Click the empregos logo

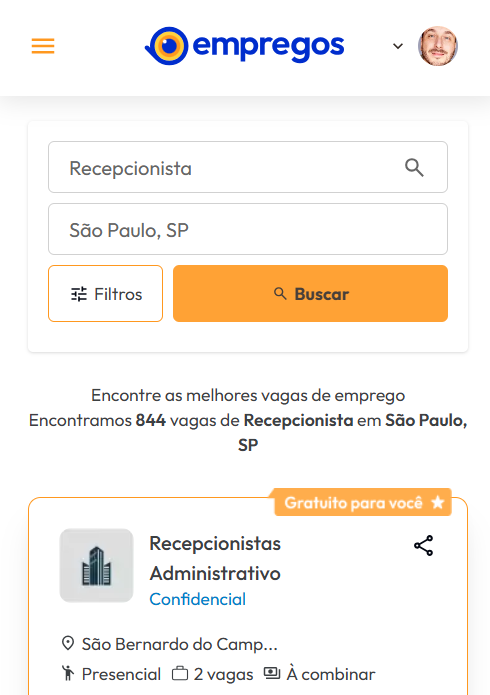[244, 46]
